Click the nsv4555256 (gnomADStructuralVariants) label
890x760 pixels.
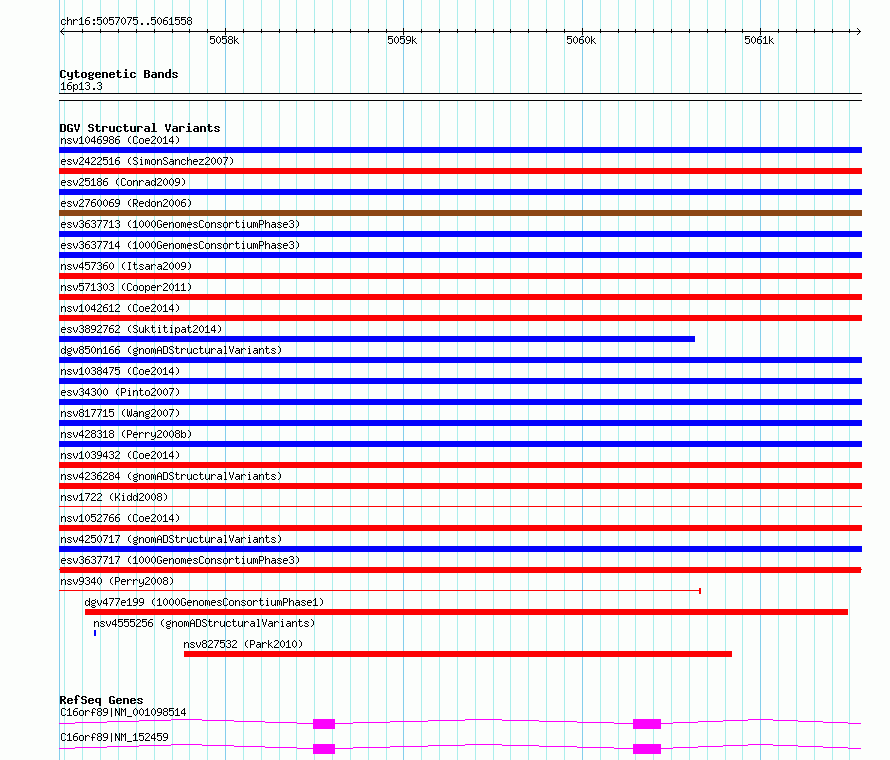[204, 623]
